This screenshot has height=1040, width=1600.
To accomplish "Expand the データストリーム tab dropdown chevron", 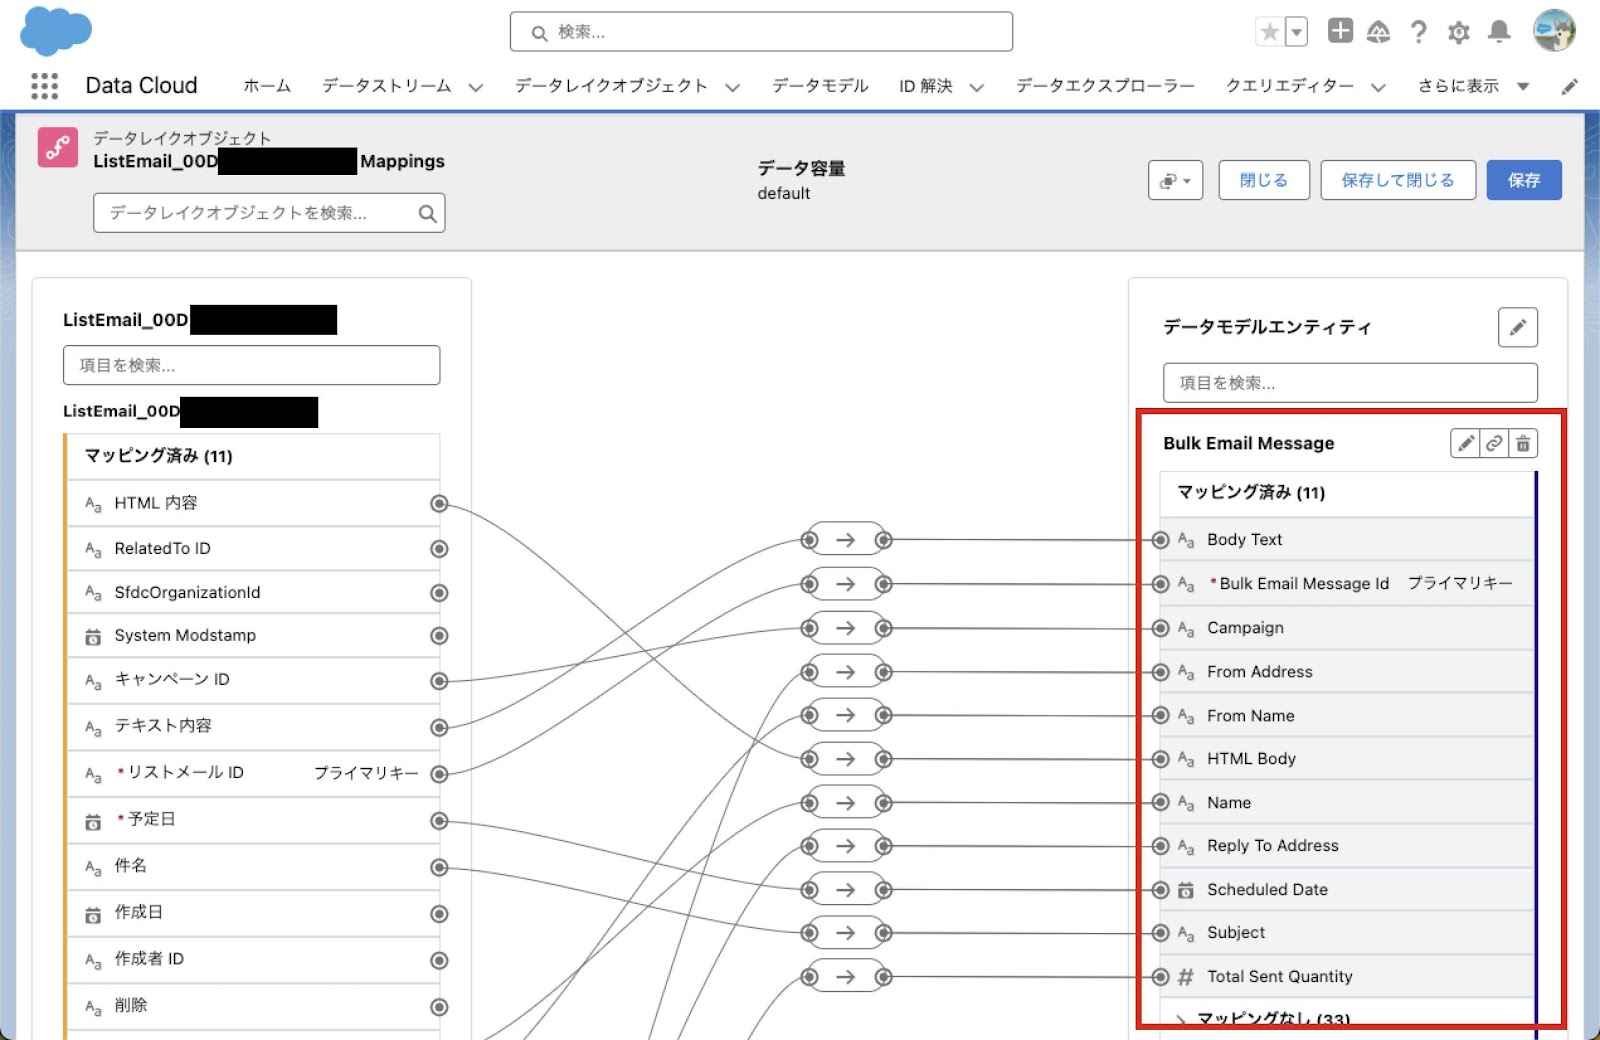I will pos(476,87).
